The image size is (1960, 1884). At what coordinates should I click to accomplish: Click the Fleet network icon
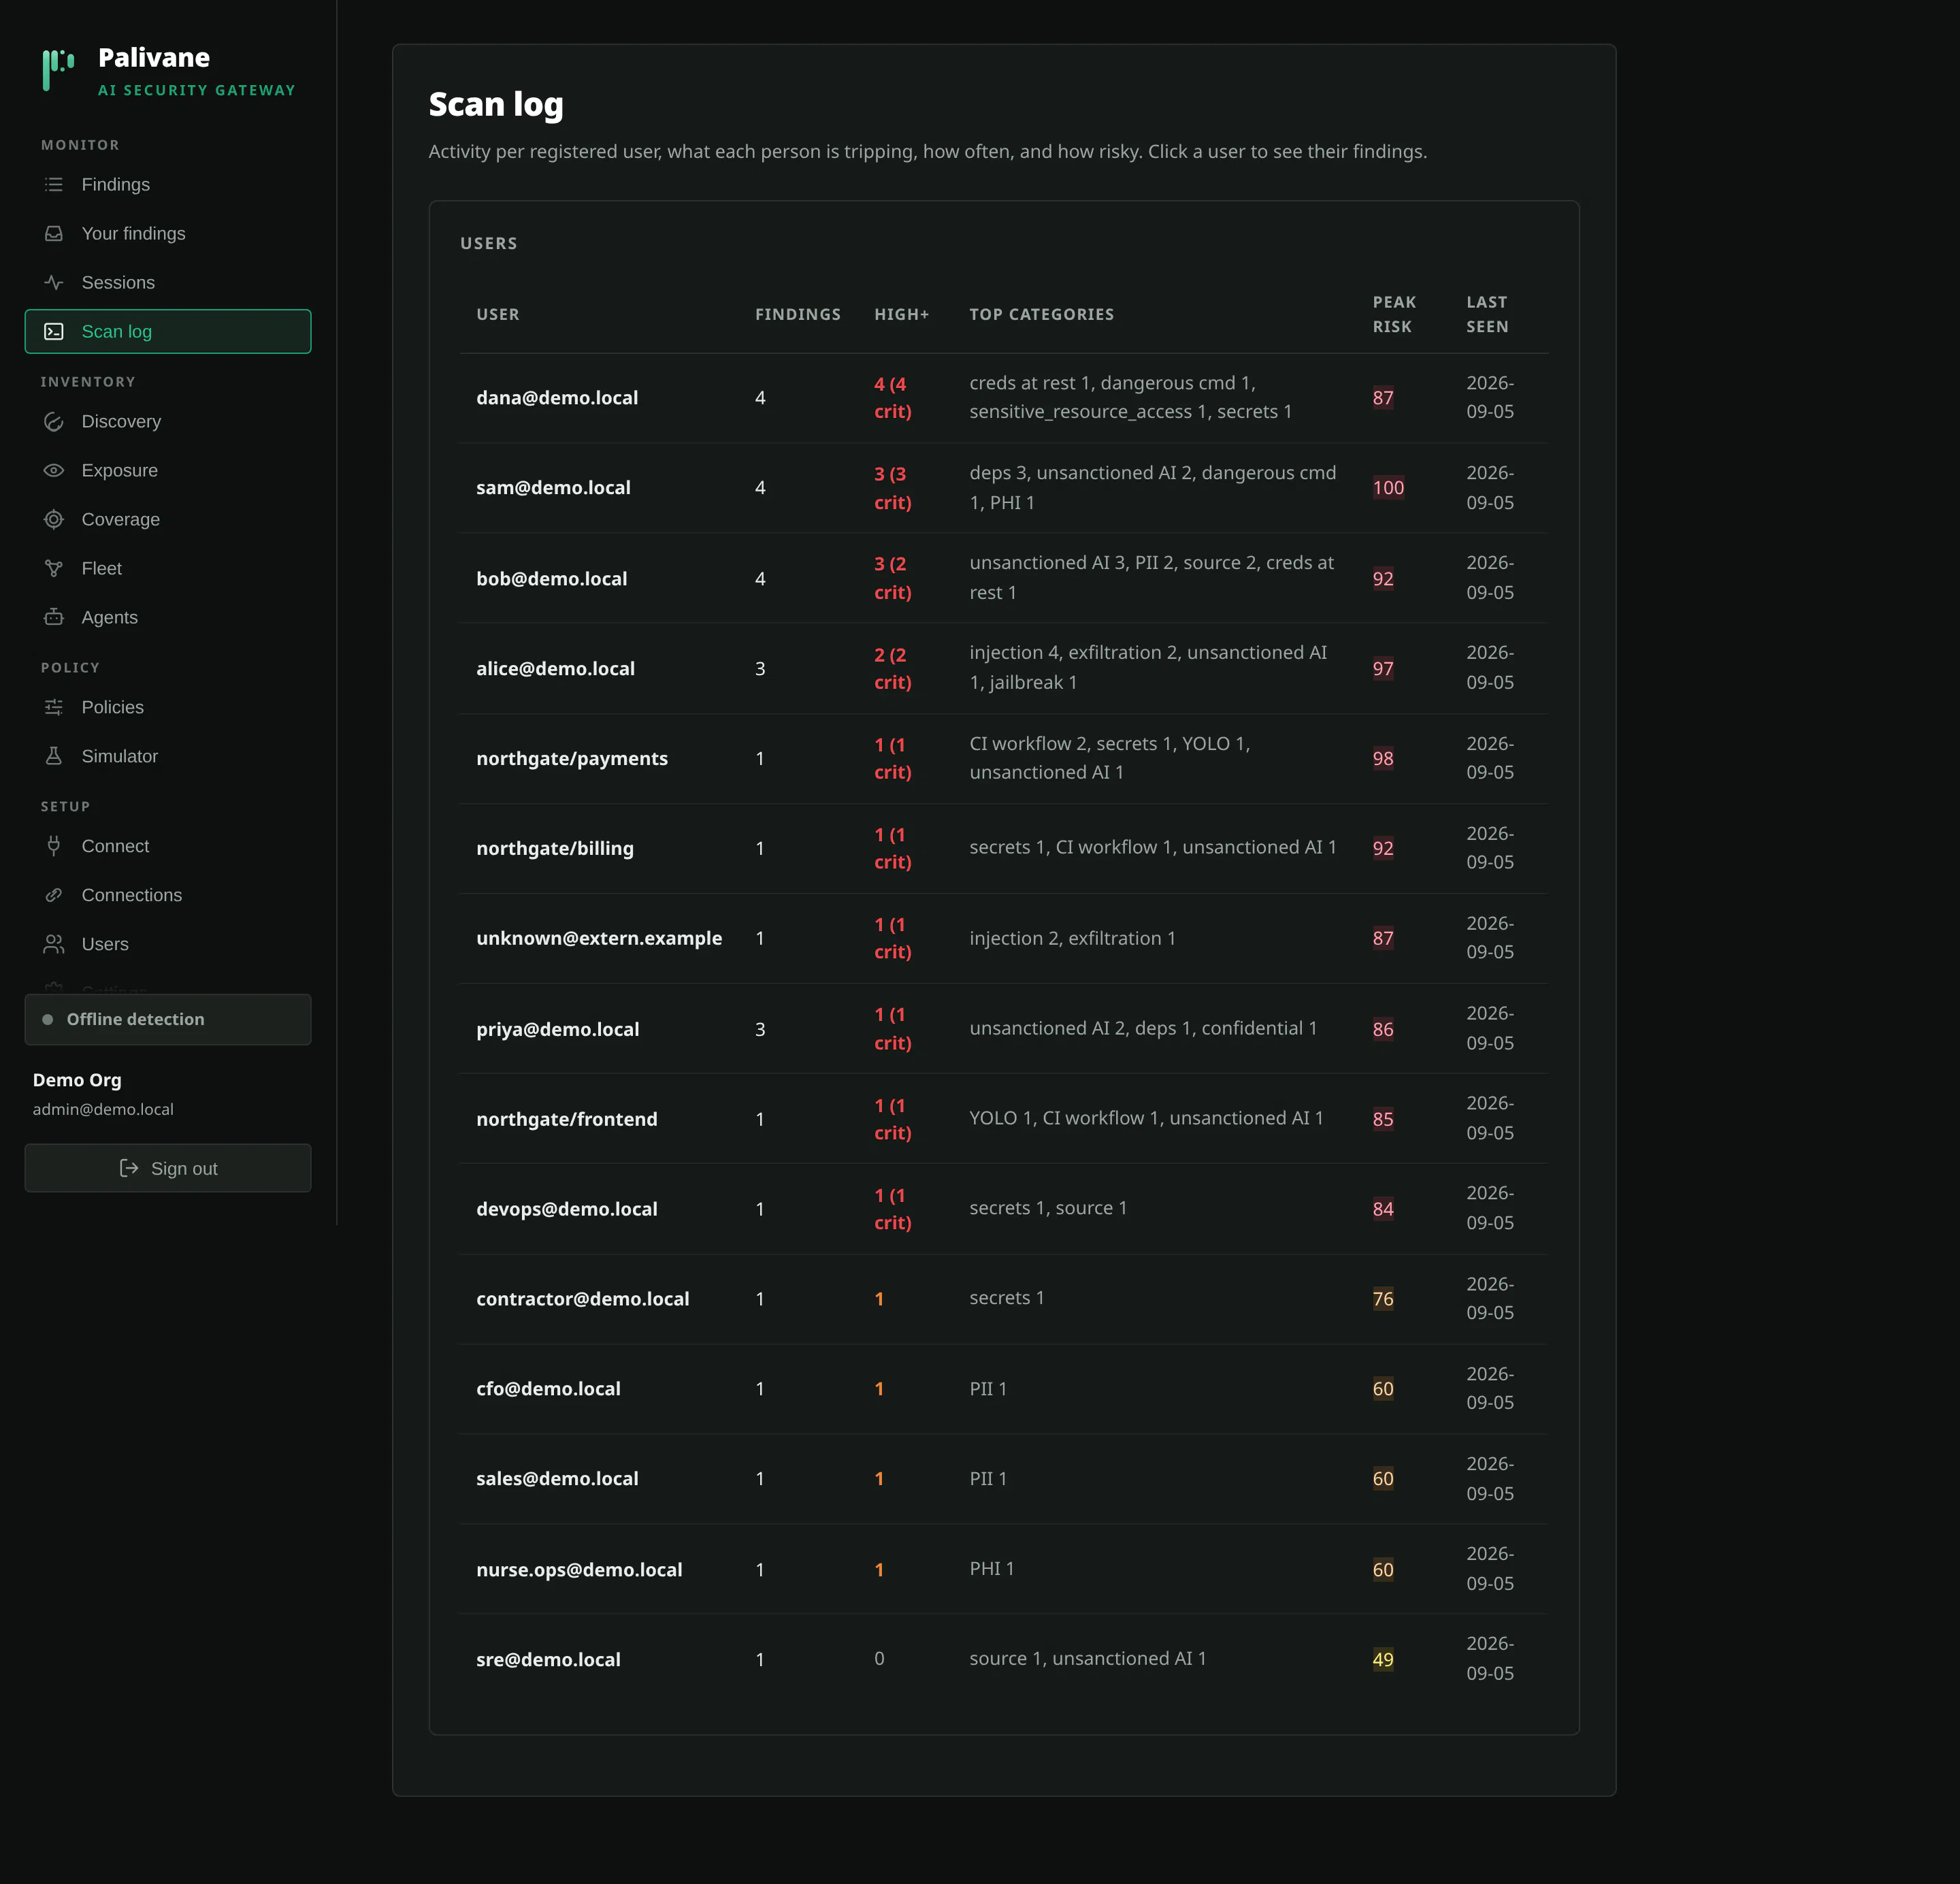point(54,569)
